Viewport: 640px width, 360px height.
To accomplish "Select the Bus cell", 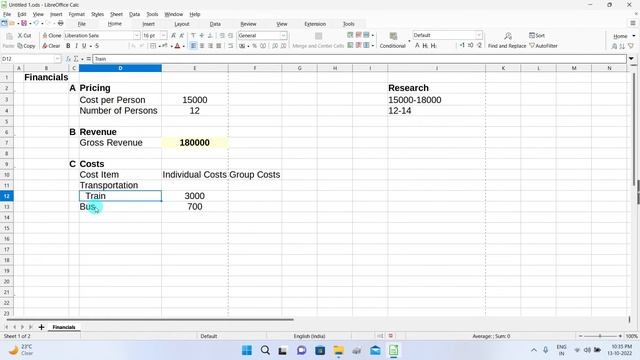I will tap(120, 207).
